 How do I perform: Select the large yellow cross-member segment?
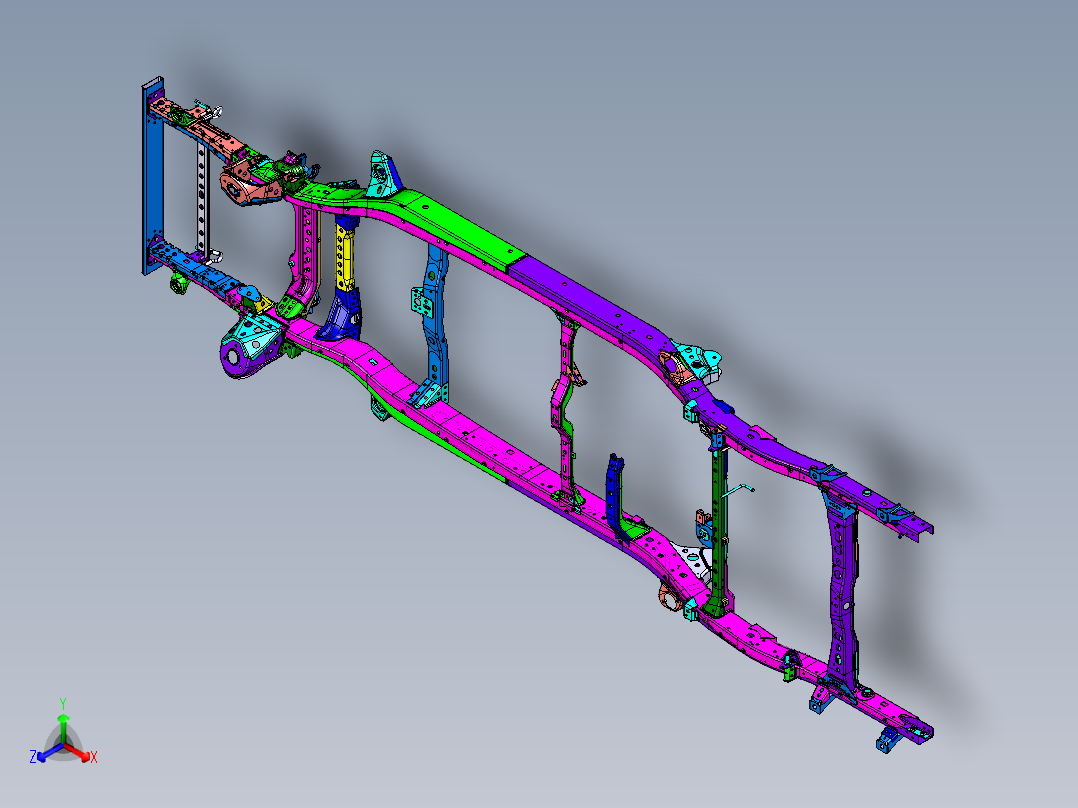tap(345, 257)
